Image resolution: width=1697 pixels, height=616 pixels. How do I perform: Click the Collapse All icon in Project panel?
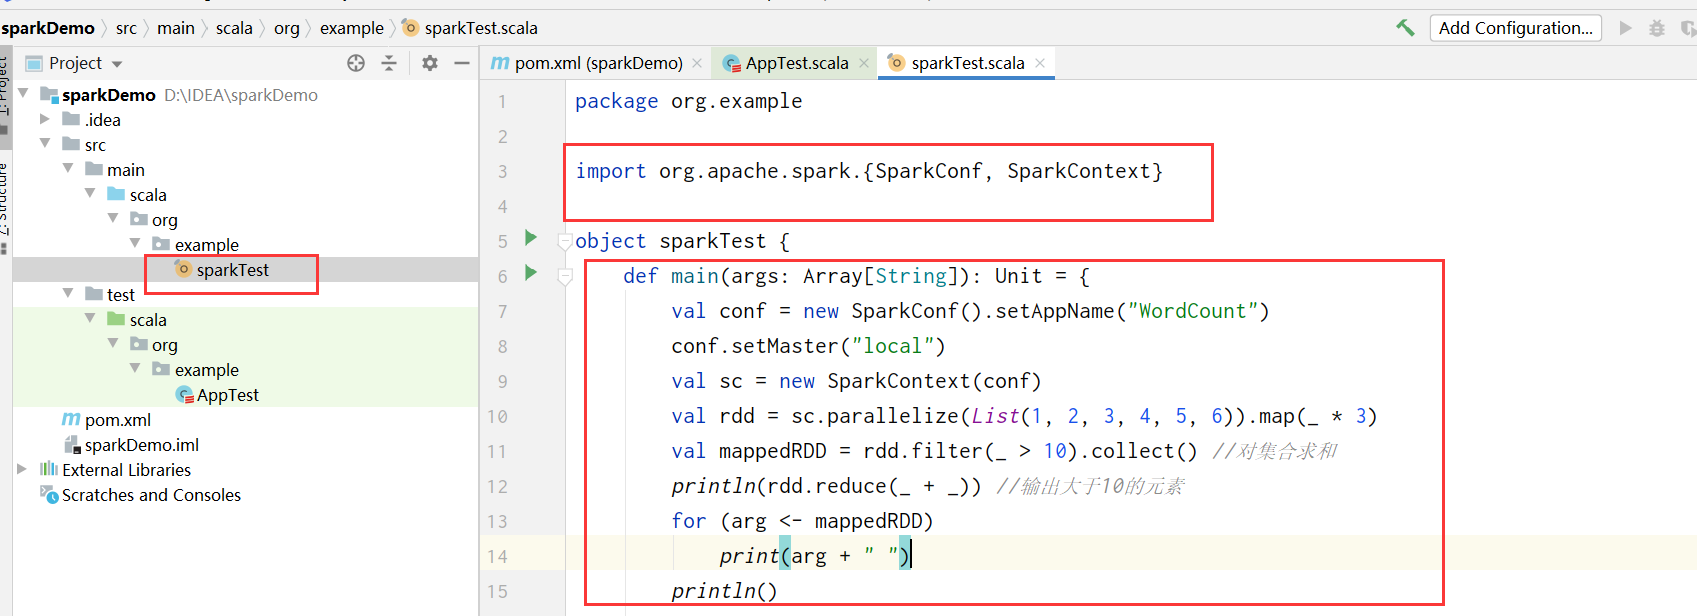point(389,63)
